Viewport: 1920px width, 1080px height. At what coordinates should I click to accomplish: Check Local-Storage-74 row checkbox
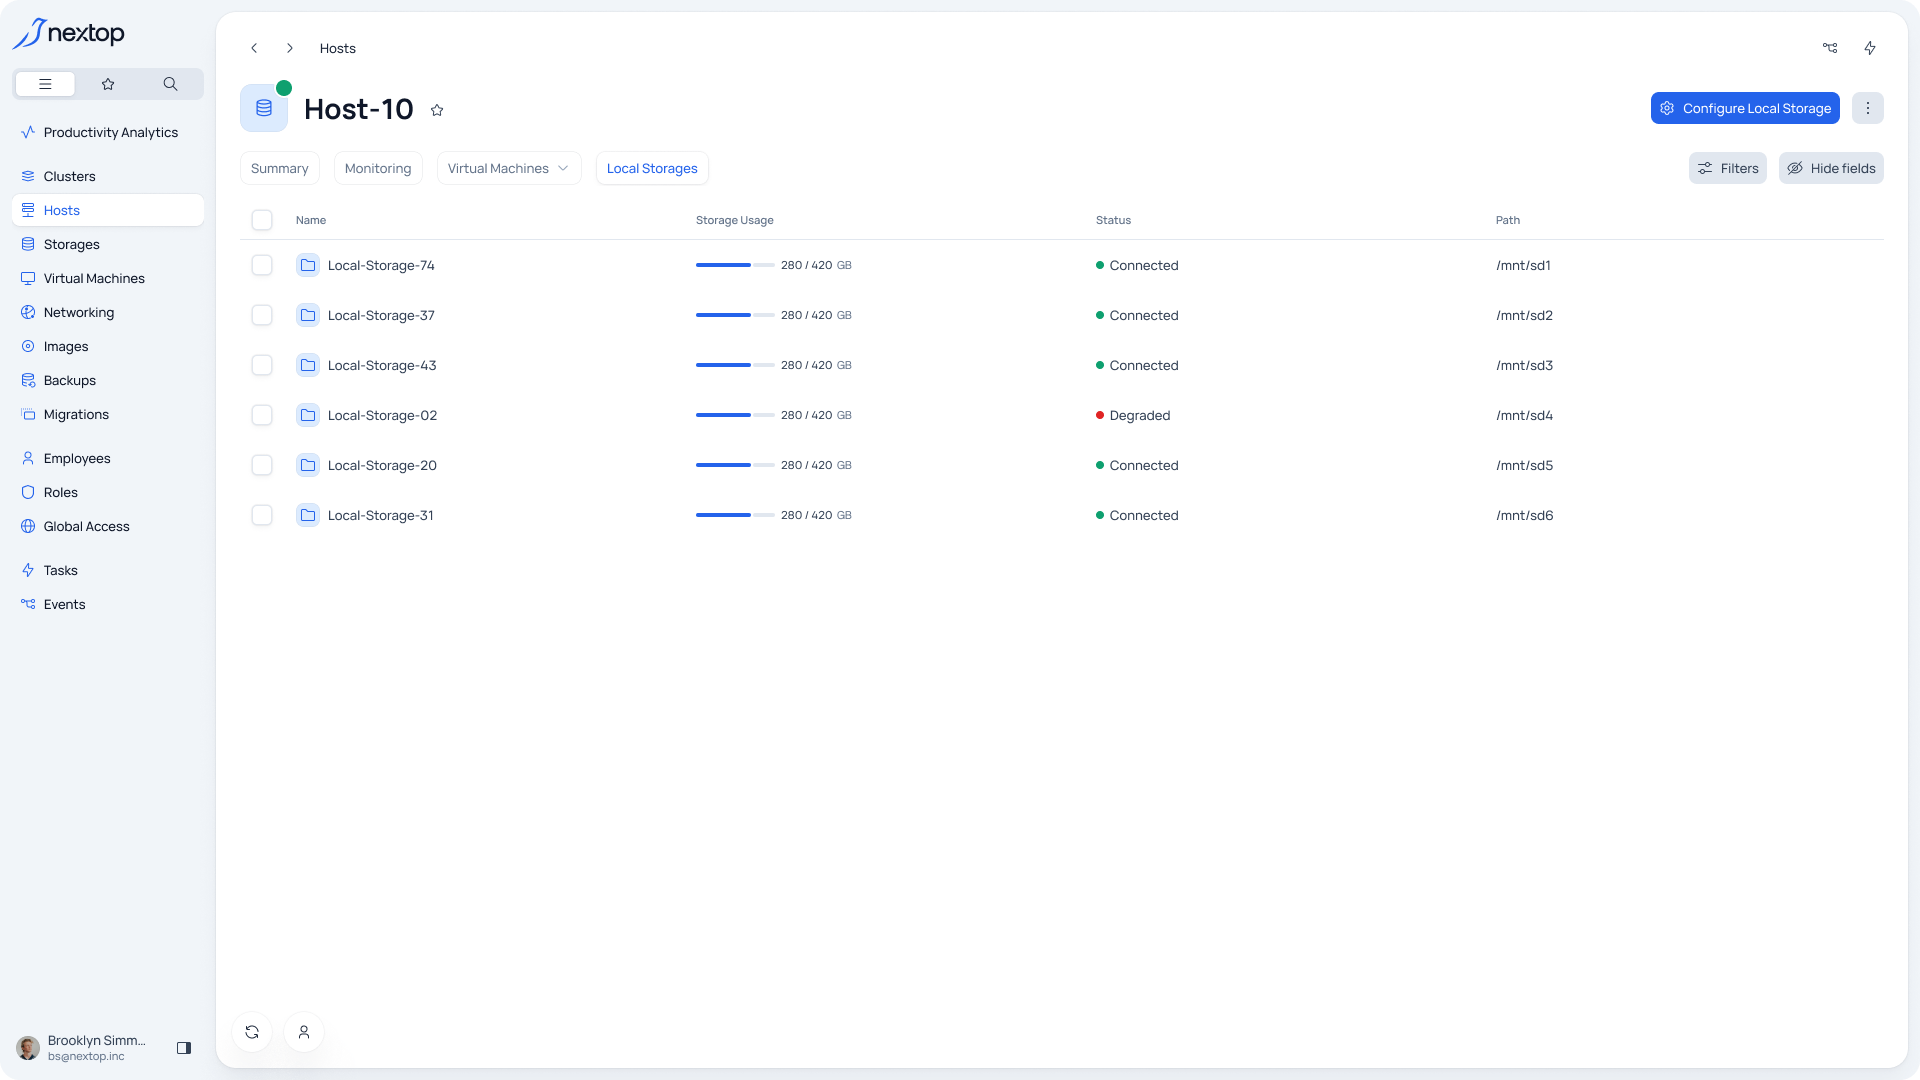[x=262, y=265]
